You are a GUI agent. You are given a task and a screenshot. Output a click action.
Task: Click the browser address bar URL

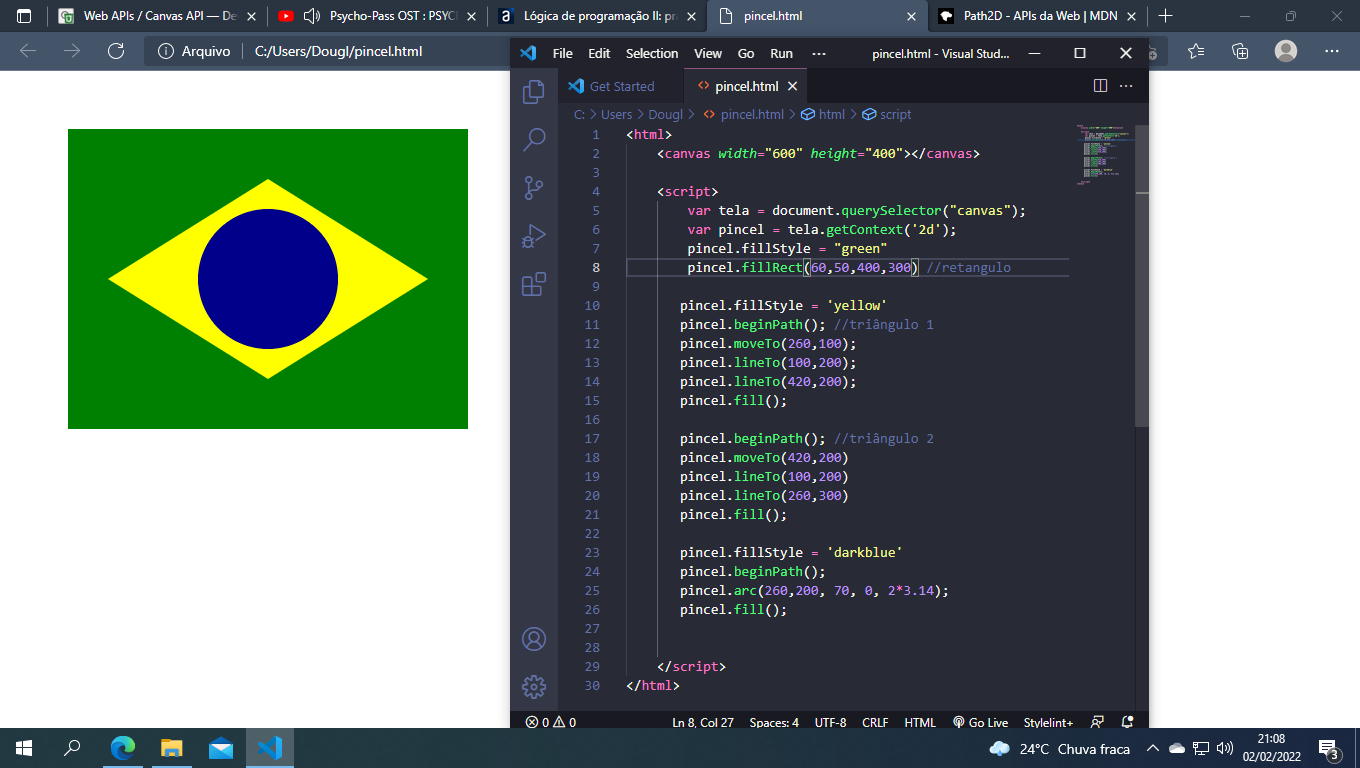point(338,51)
